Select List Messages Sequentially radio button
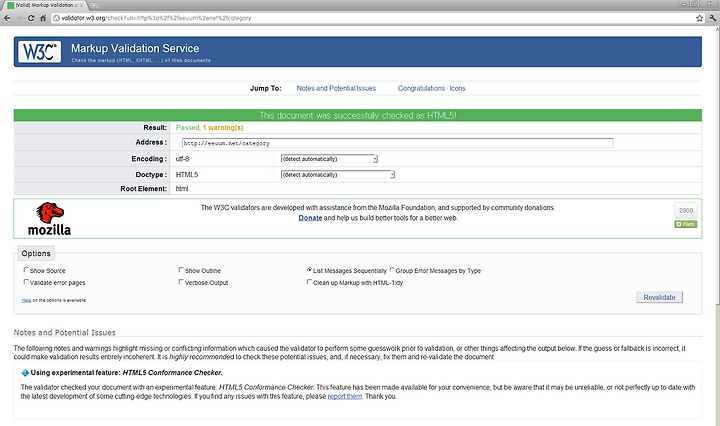The image size is (720, 426). coord(309,270)
